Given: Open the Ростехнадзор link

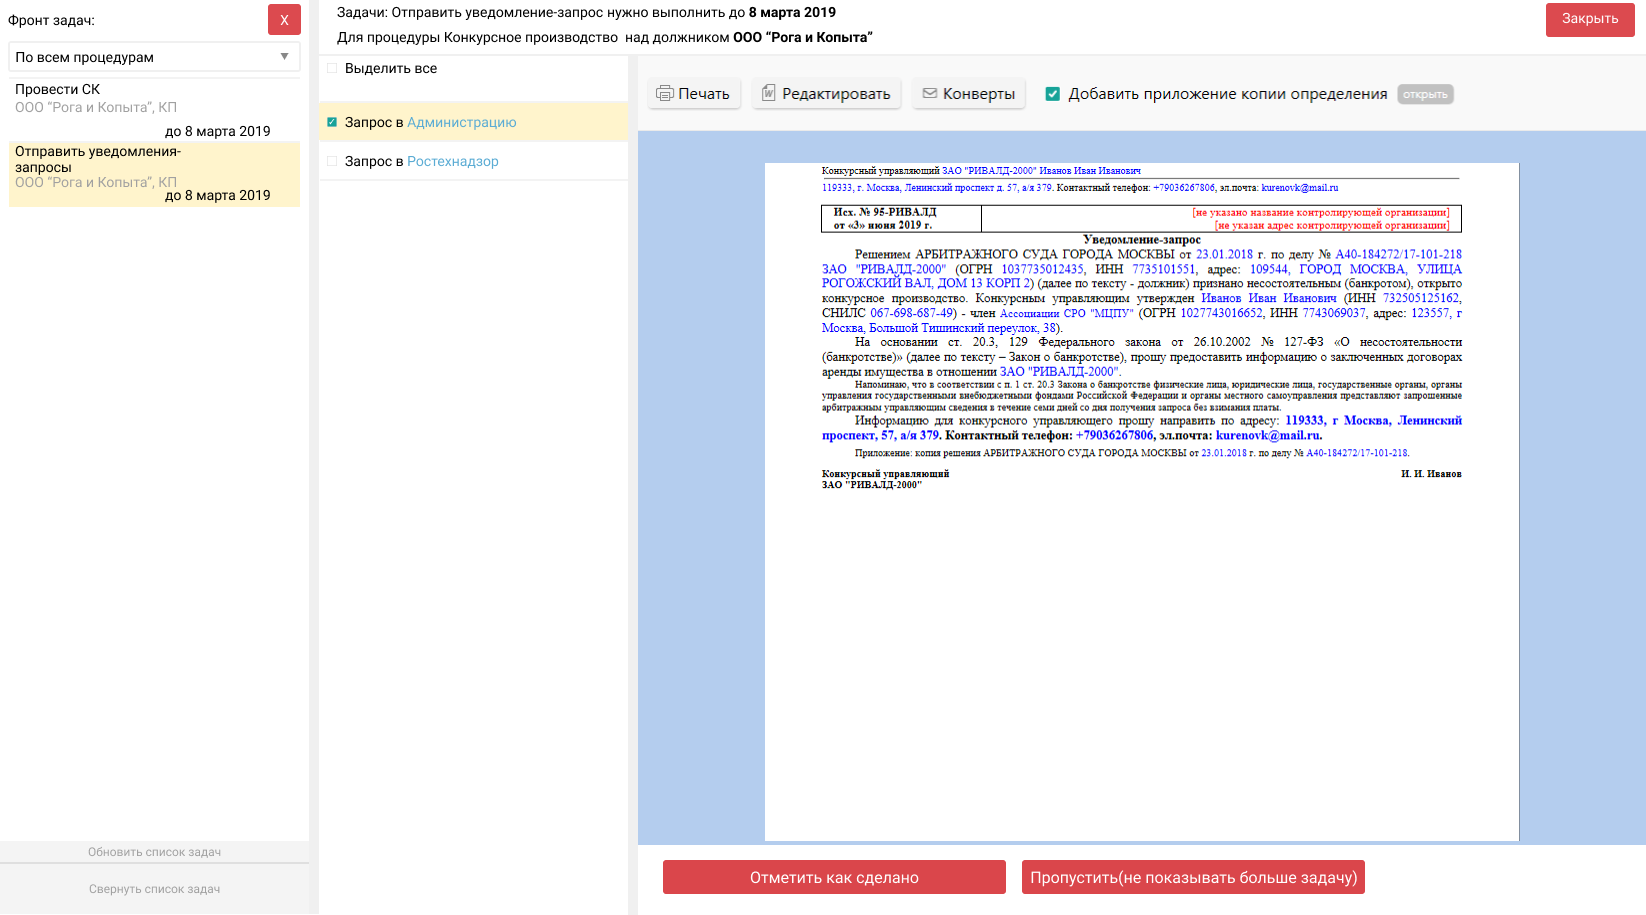Looking at the screenshot, I should point(452,161).
